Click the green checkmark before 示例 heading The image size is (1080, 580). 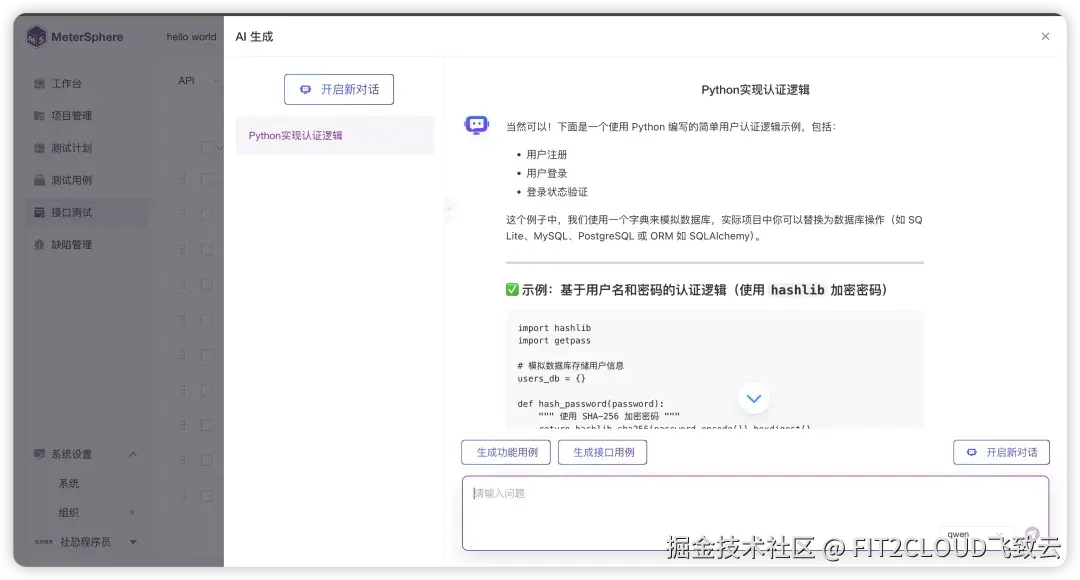point(512,289)
